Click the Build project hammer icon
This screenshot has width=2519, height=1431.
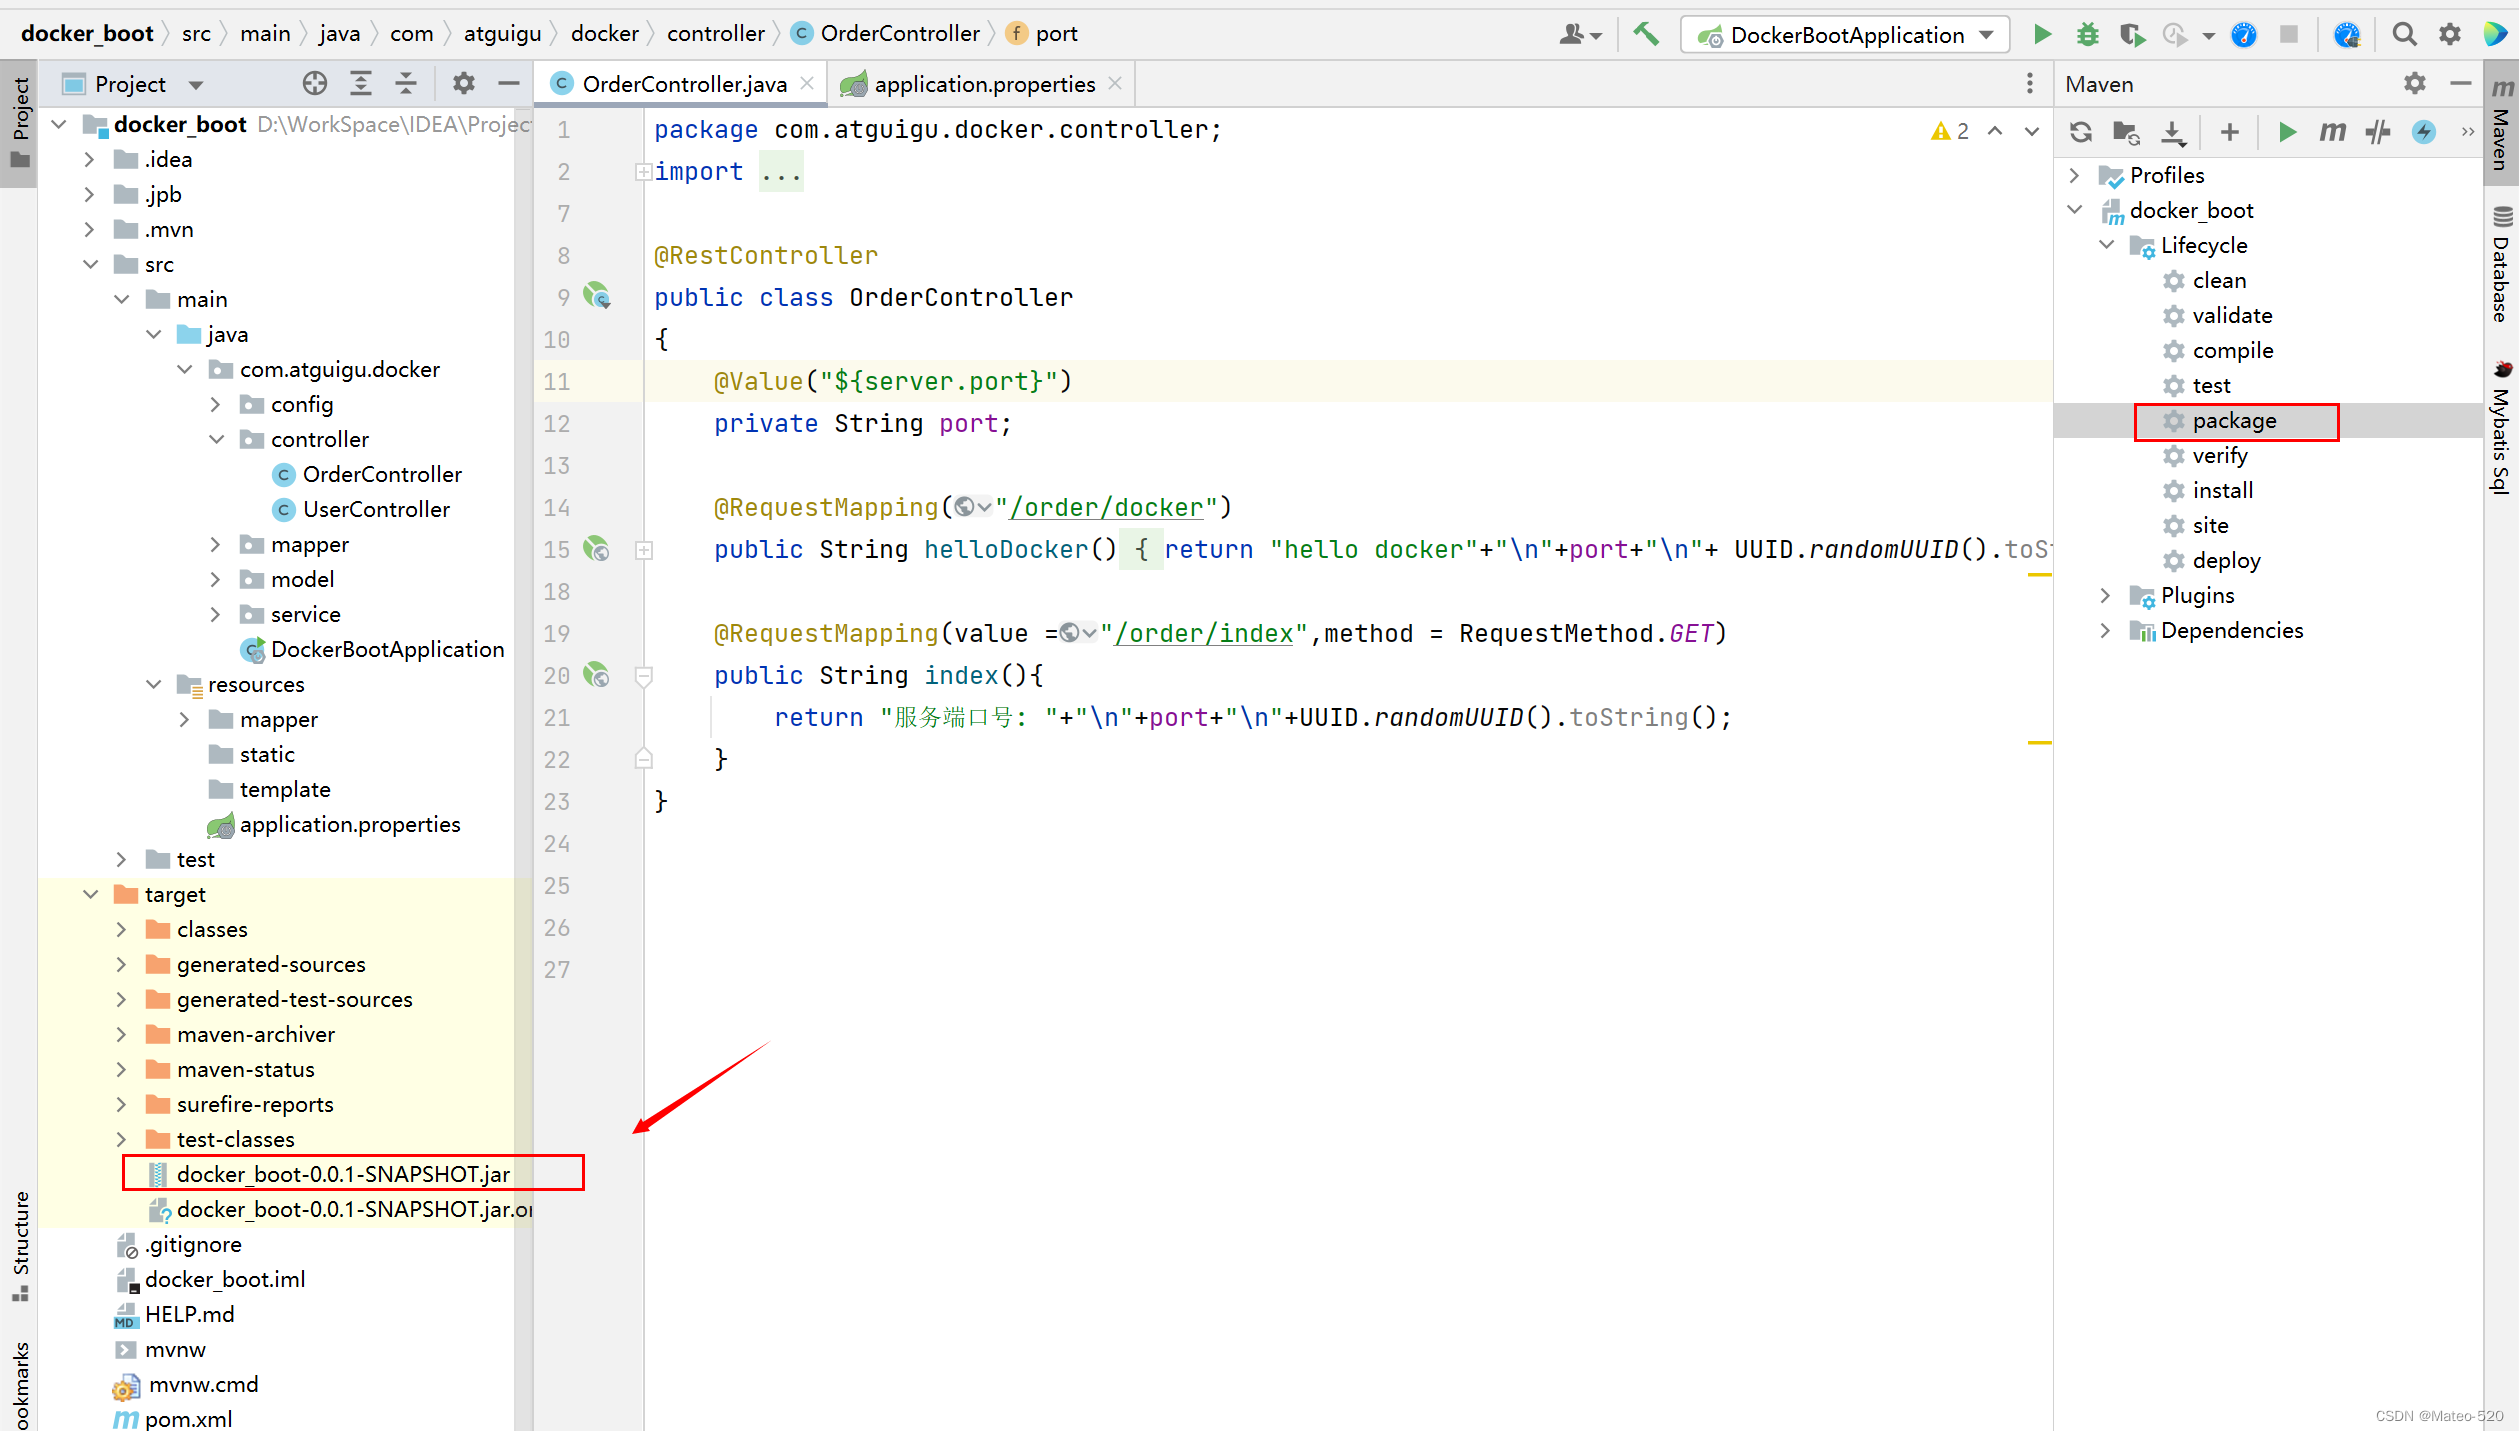click(1646, 34)
